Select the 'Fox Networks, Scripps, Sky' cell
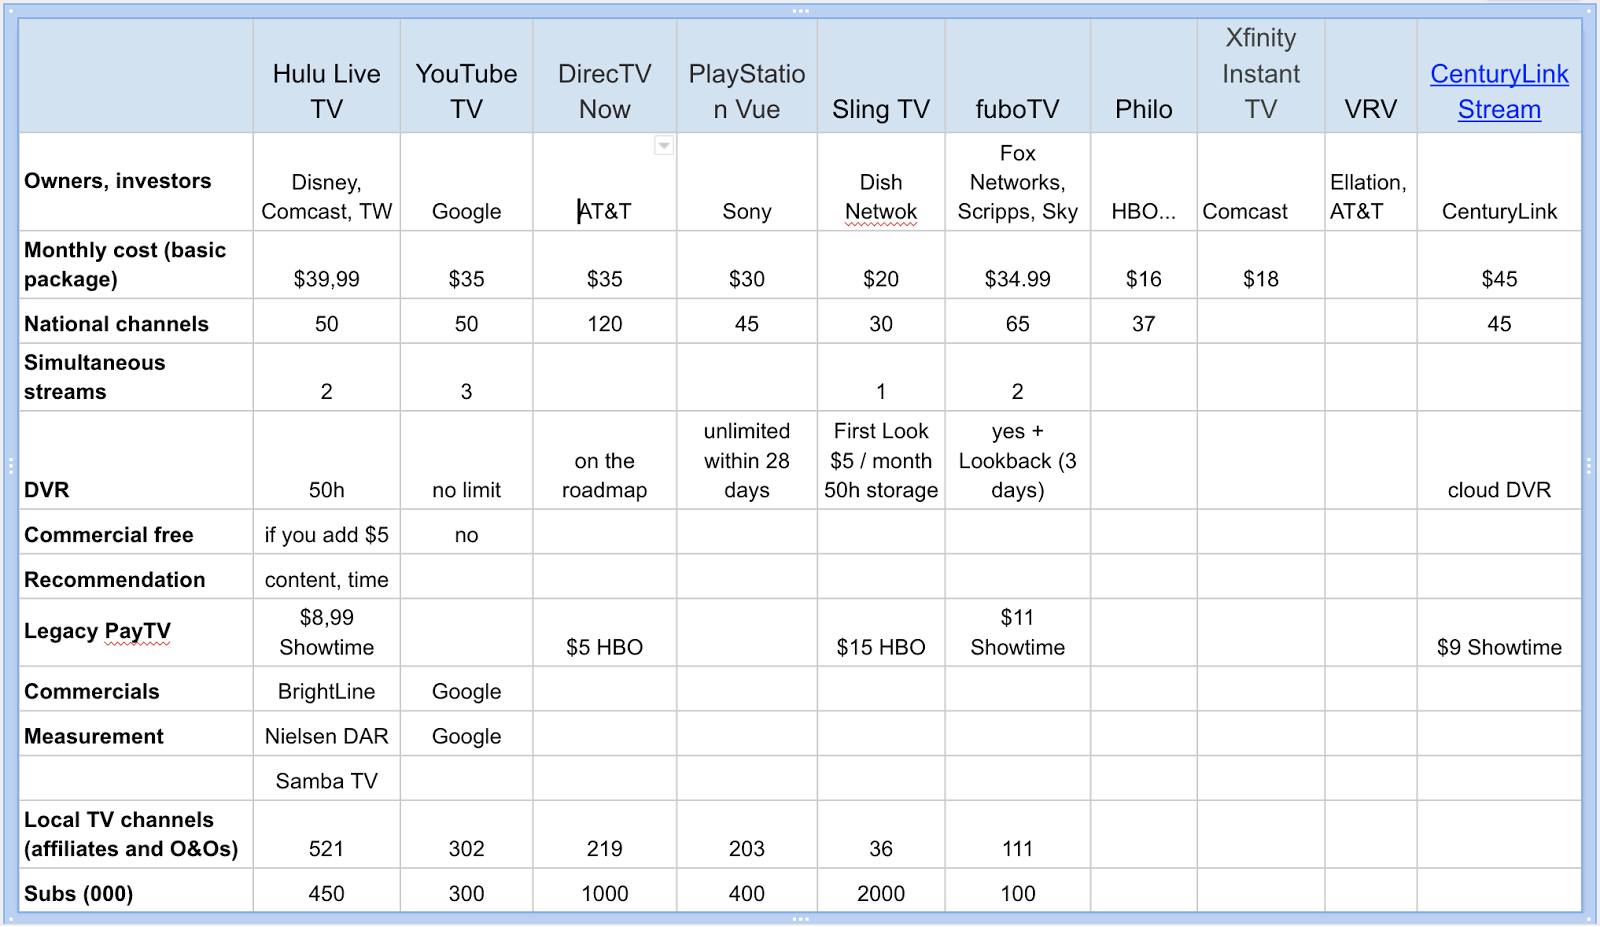The width and height of the screenshot is (1600, 927). [1018, 182]
